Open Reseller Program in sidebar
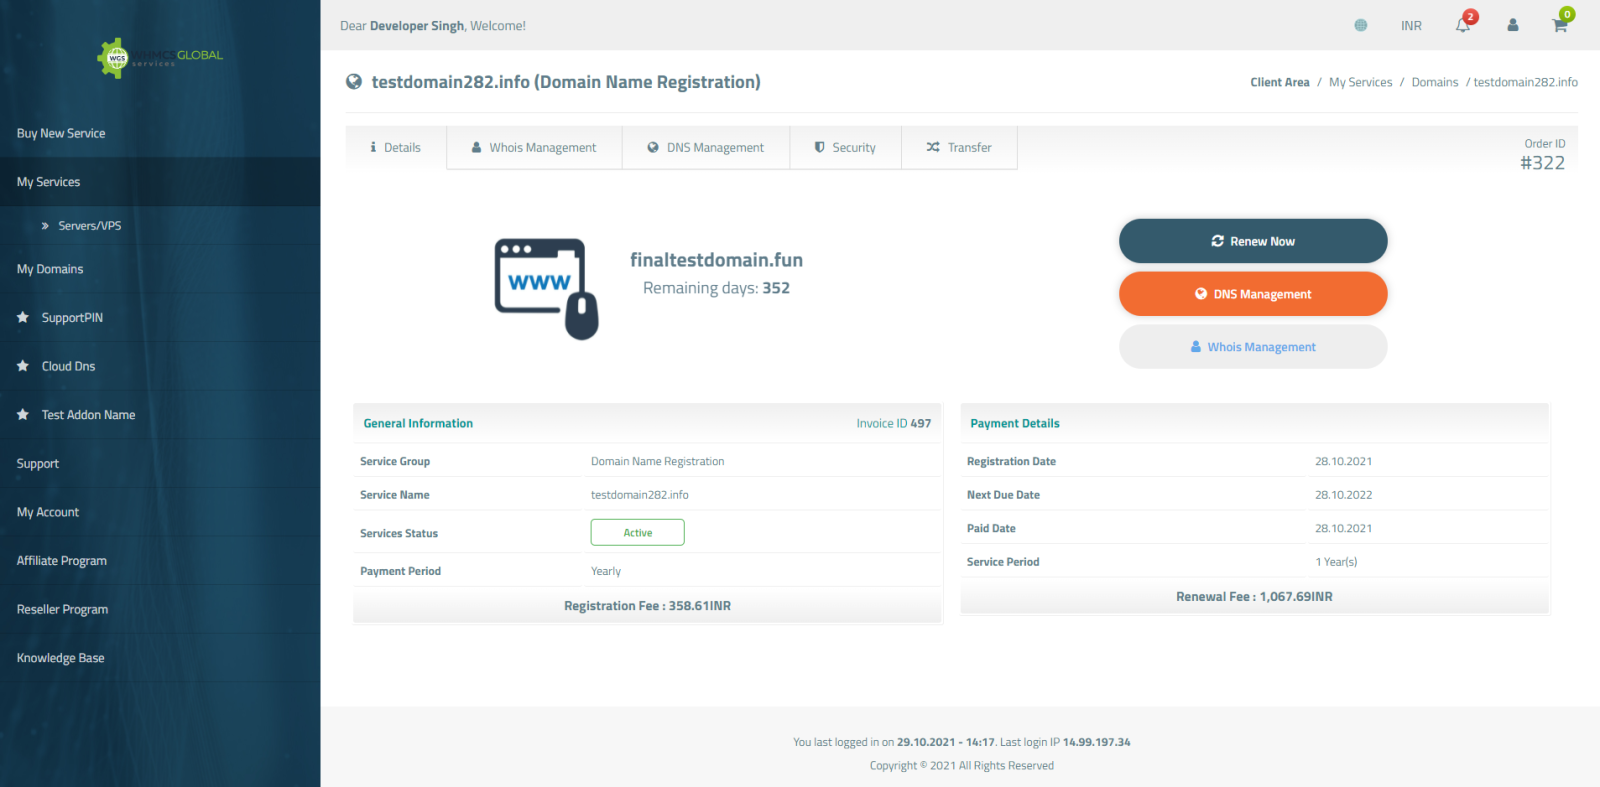Screen dimensions: 1600x787 point(160,609)
